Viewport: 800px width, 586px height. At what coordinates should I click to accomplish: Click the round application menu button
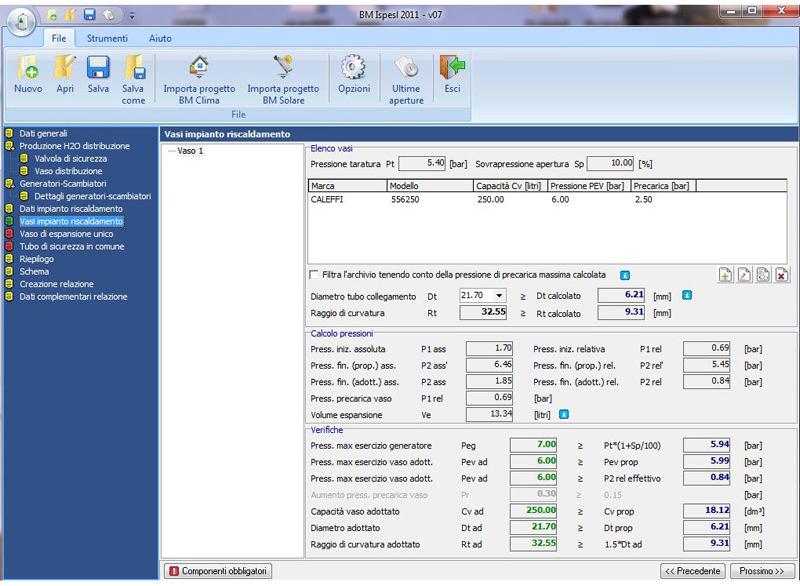tap(20, 20)
